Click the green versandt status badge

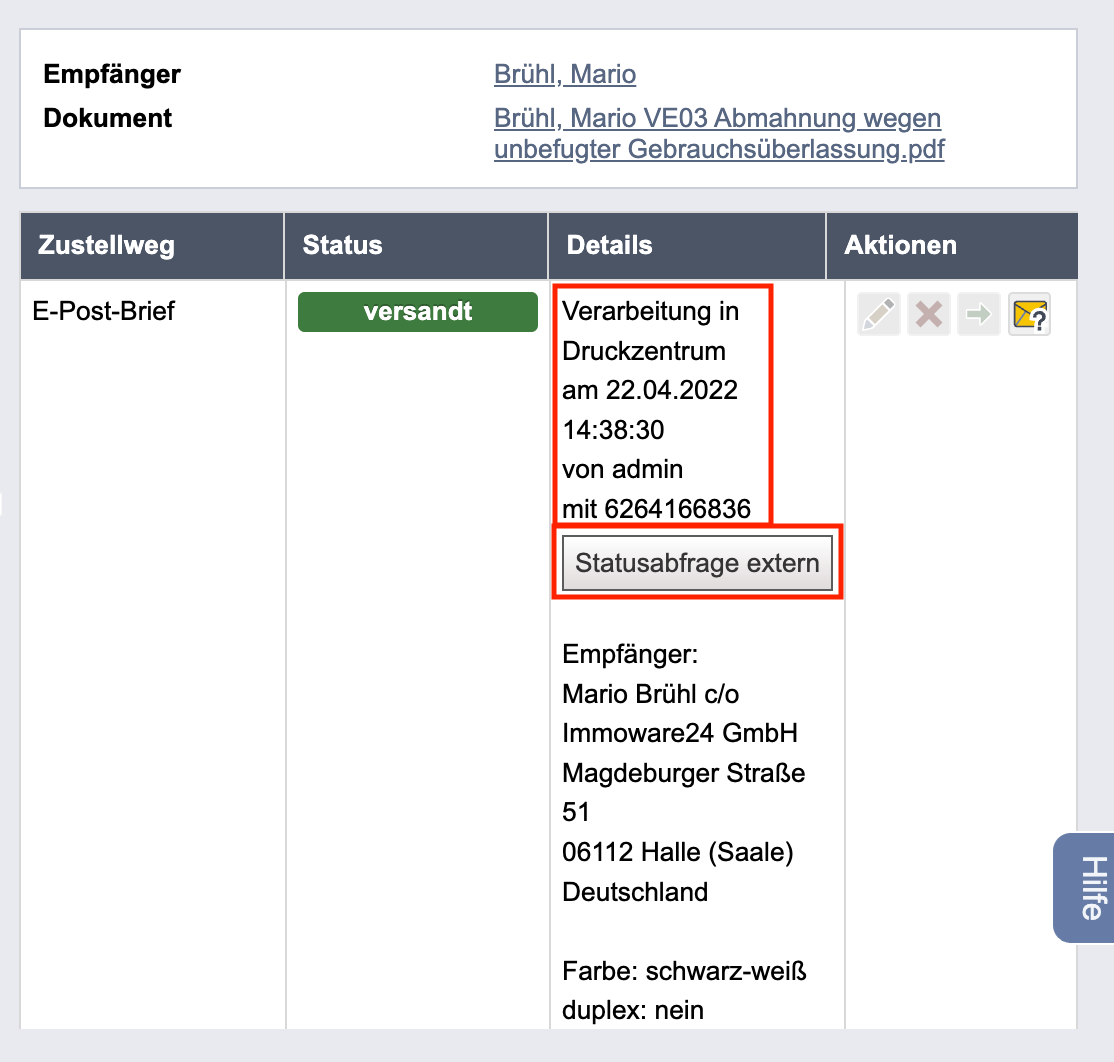[418, 312]
